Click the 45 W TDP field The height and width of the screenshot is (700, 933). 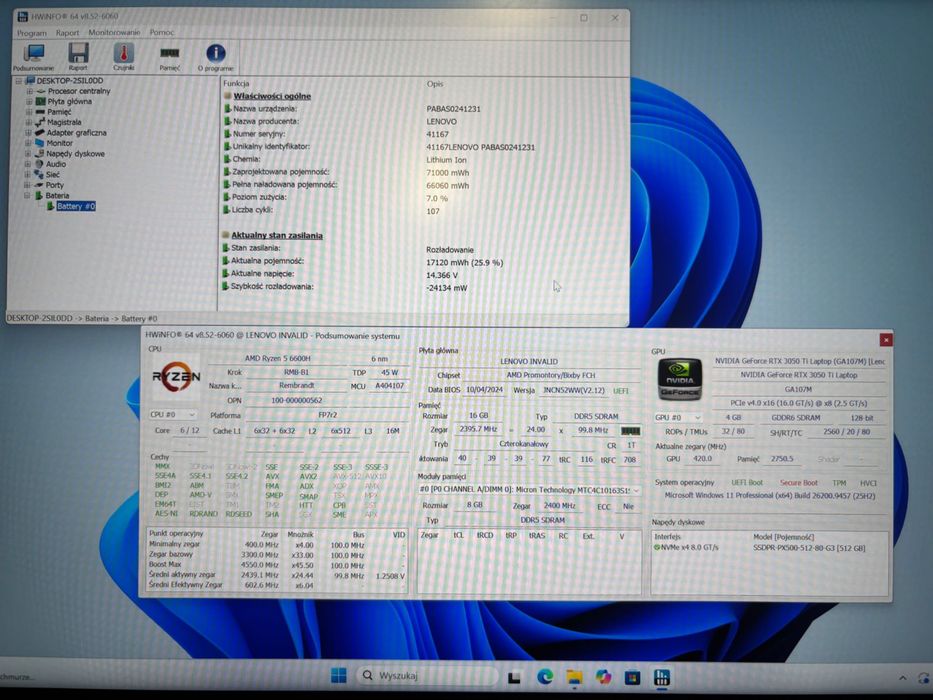point(389,373)
